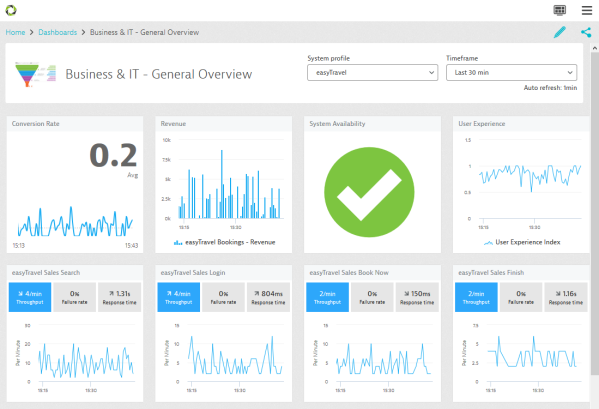Open the dashboard display mode icon
The width and height of the screenshot is (599, 409).
tap(560, 10)
